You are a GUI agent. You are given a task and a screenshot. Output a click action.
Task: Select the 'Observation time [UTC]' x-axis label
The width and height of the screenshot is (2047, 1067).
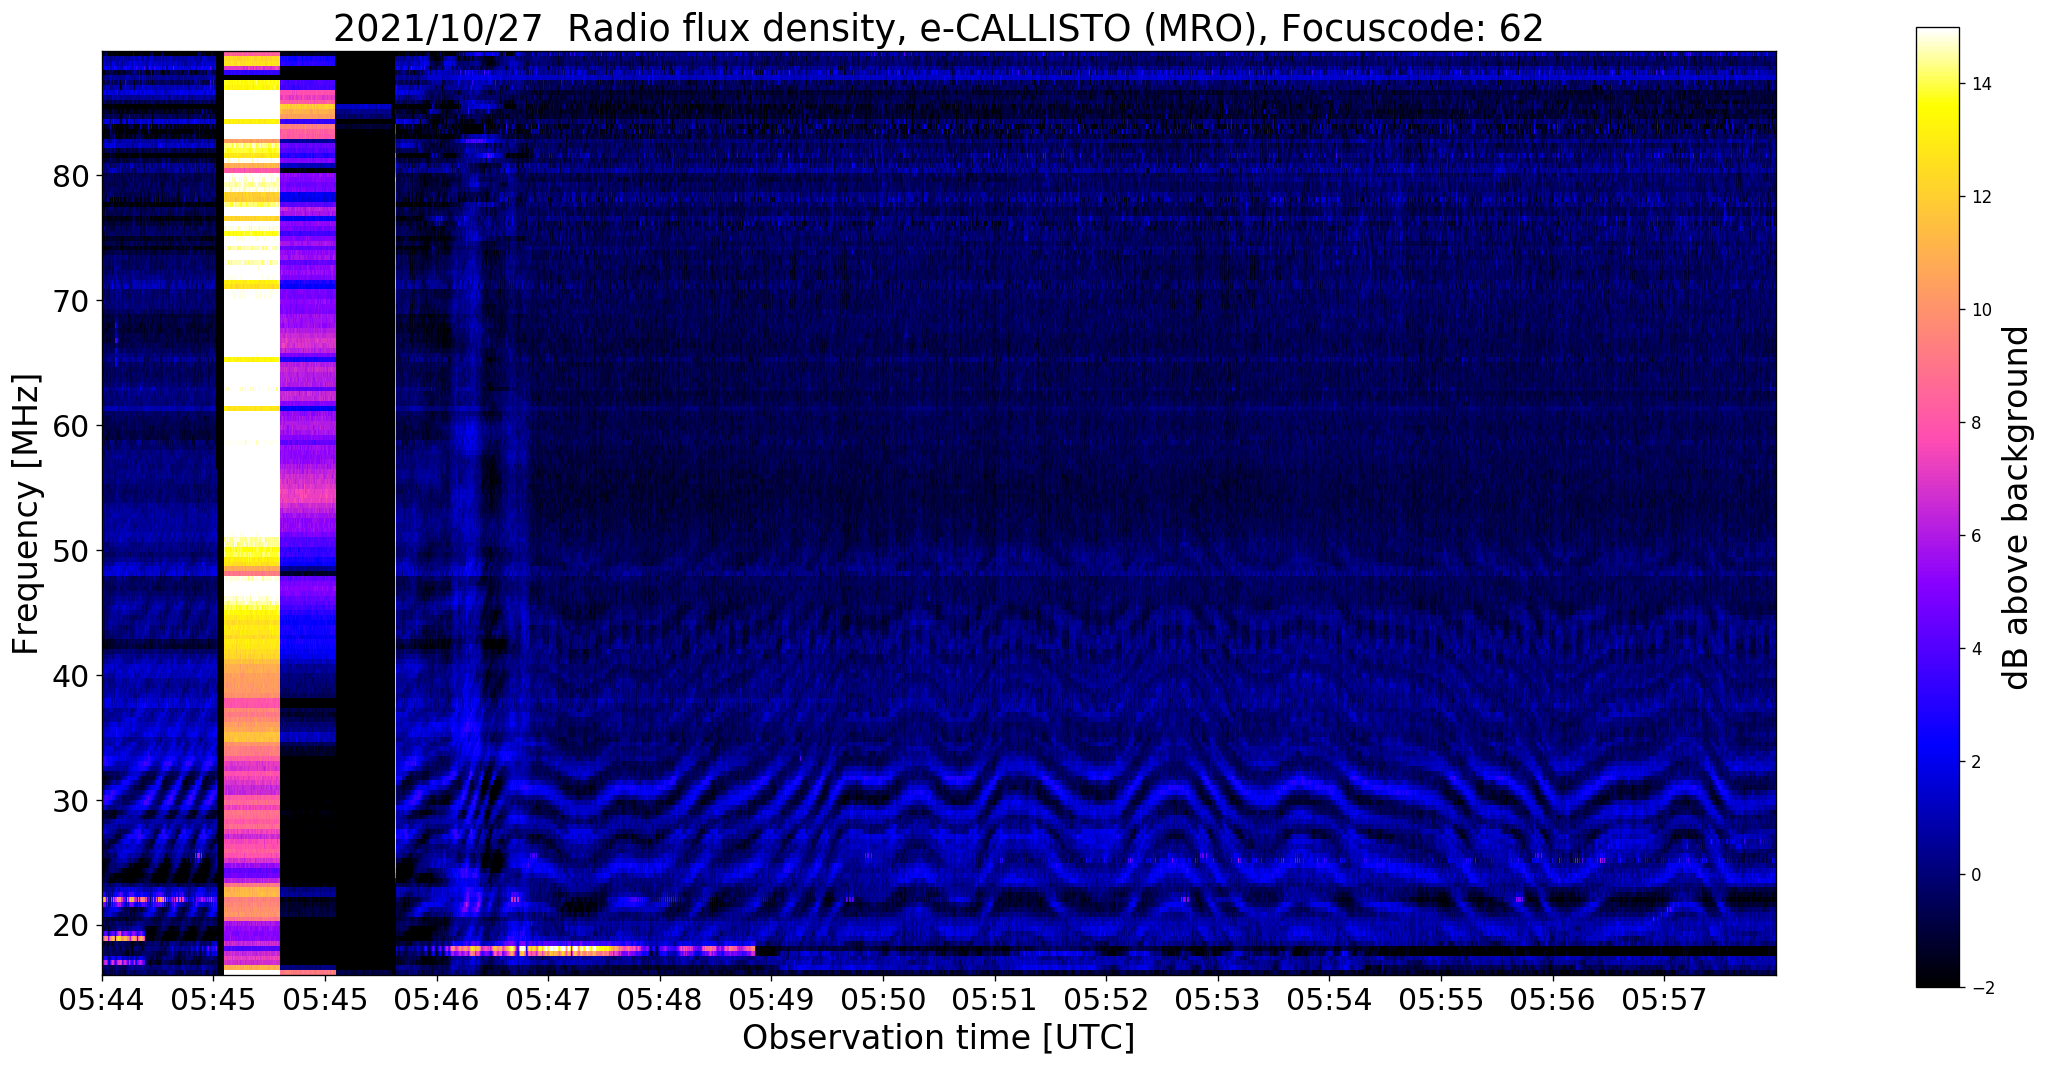pyautogui.click(x=938, y=1038)
